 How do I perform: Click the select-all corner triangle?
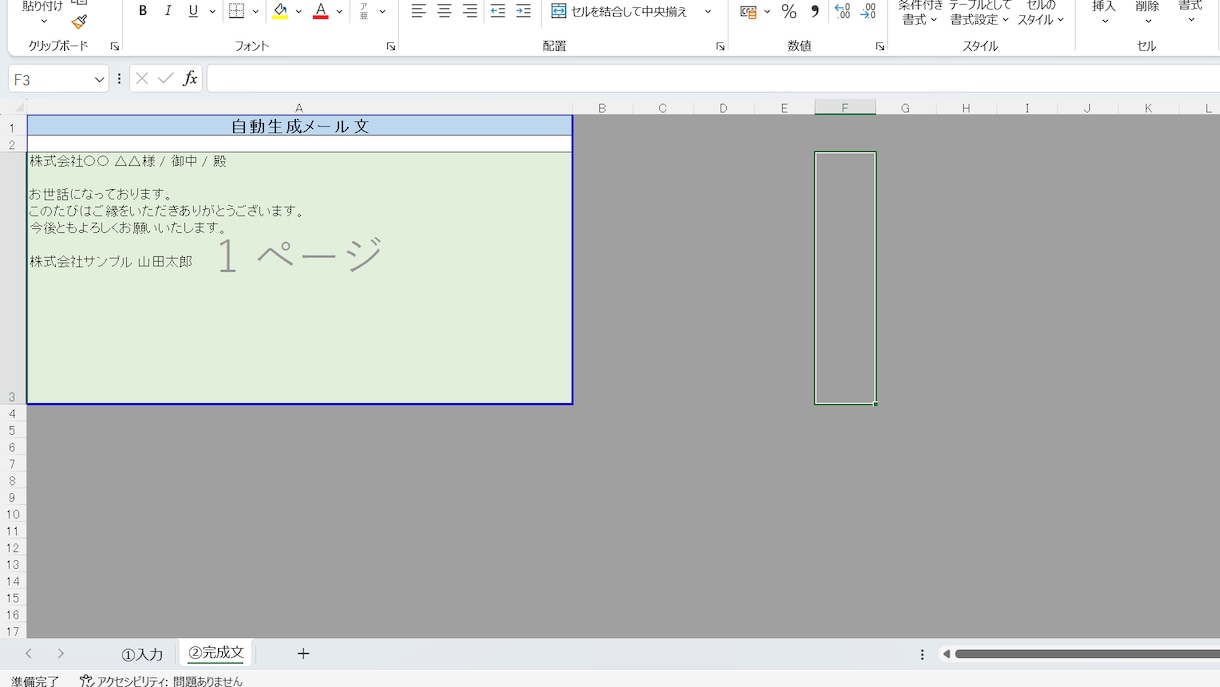tap(17, 108)
